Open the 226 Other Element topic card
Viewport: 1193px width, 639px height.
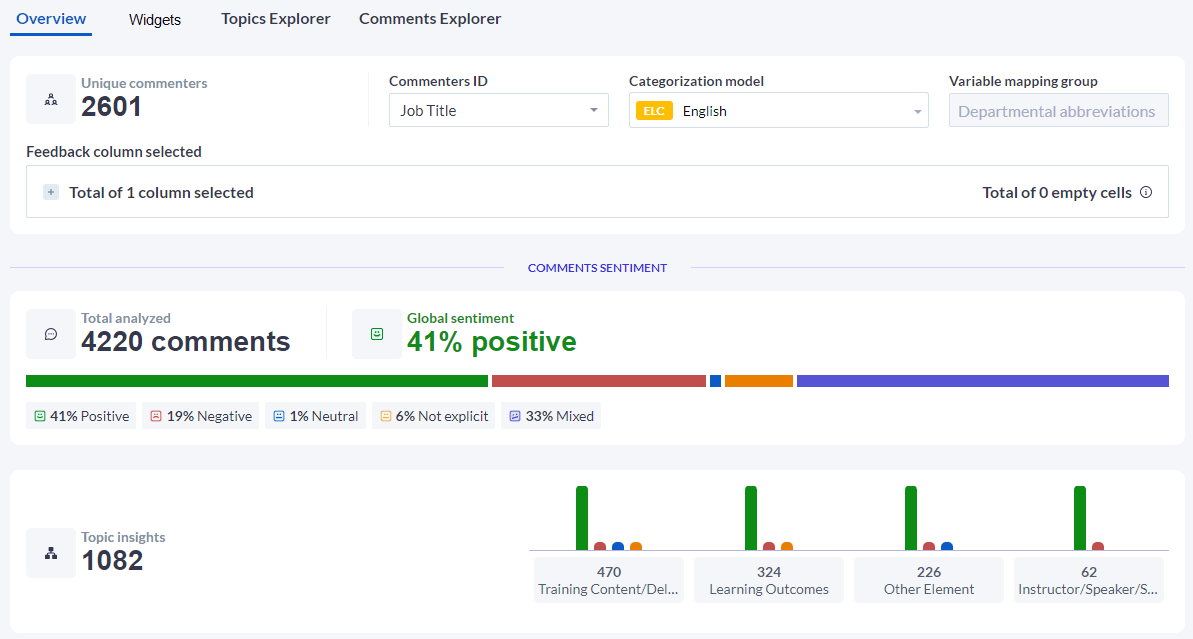coord(929,580)
